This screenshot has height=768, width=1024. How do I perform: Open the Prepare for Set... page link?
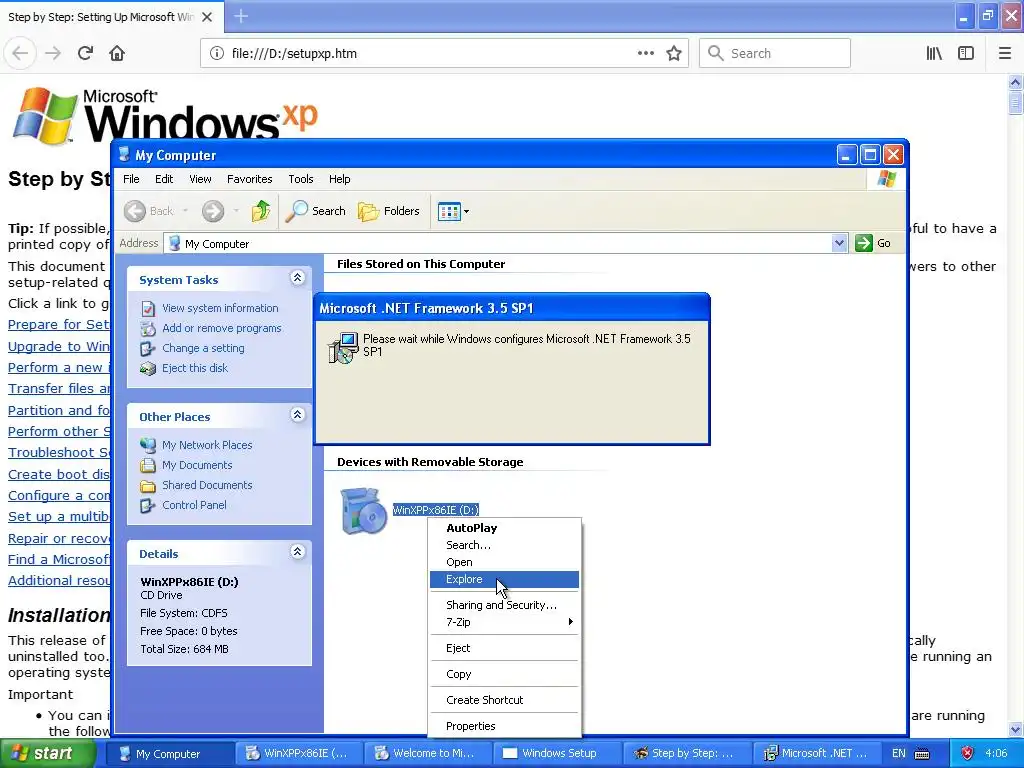point(59,325)
